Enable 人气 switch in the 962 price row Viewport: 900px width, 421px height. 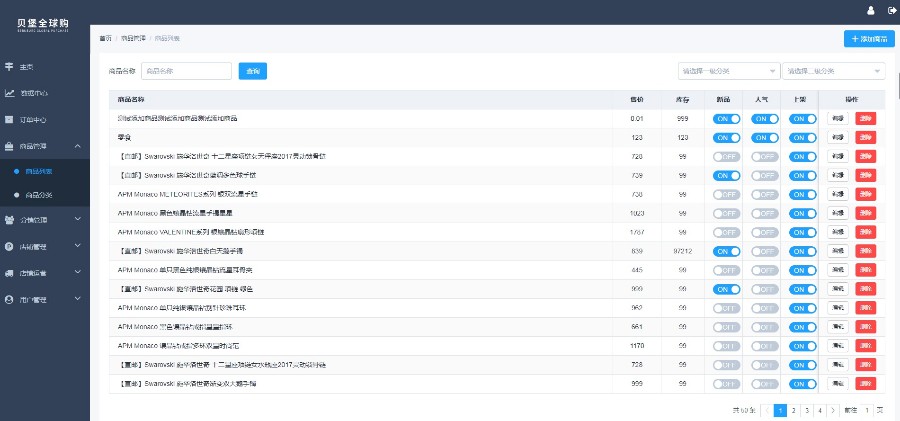(765, 308)
